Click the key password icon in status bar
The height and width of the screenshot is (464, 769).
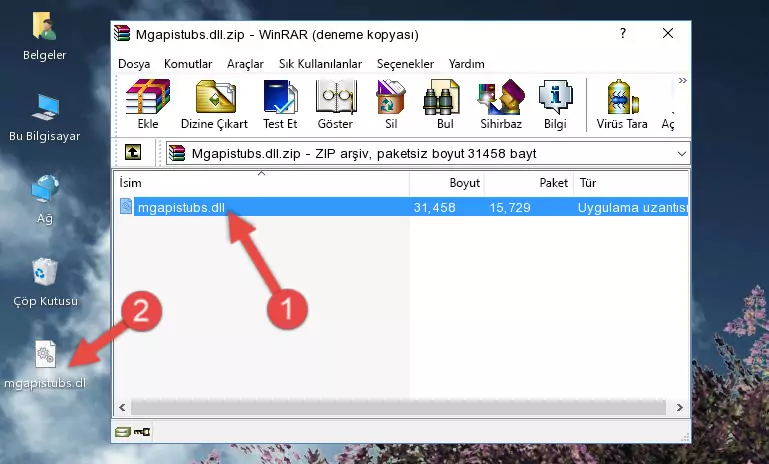point(142,432)
